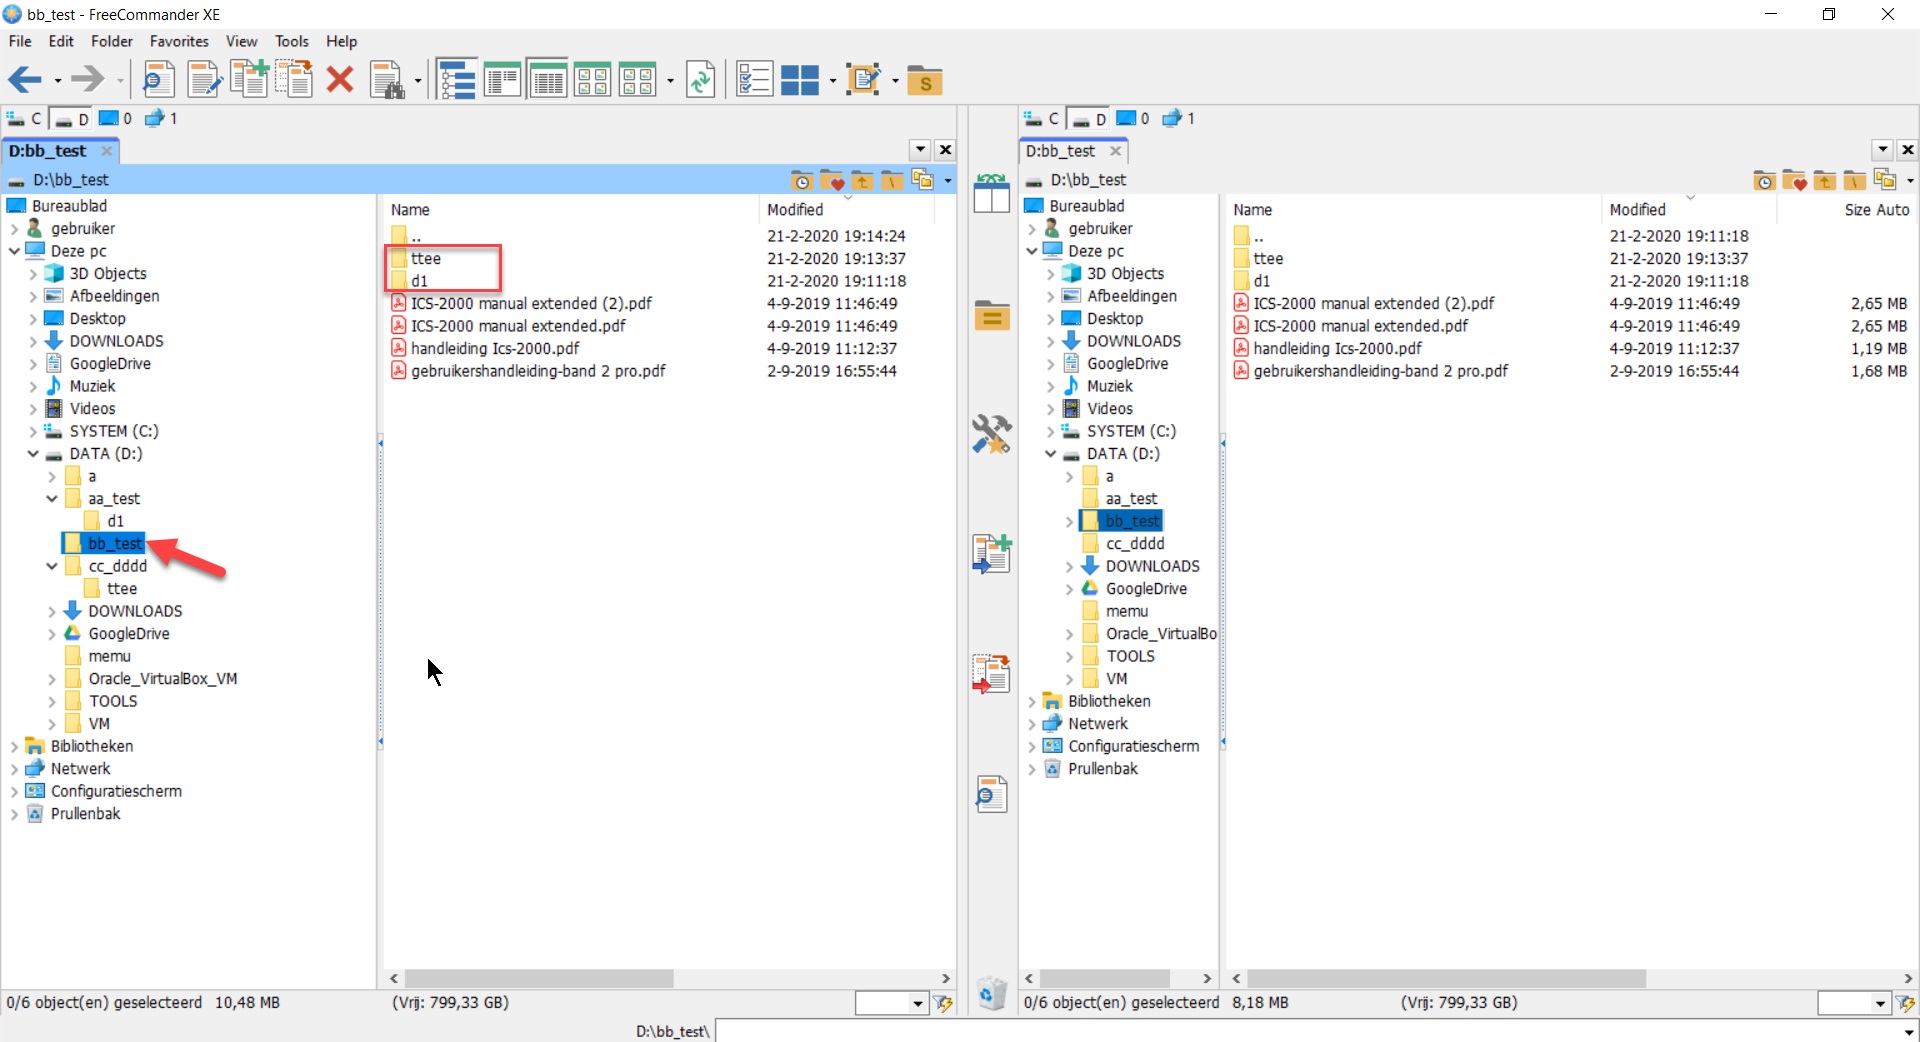Click the middle bar move files icon
The height and width of the screenshot is (1042, 1920).
pos(991,673)
